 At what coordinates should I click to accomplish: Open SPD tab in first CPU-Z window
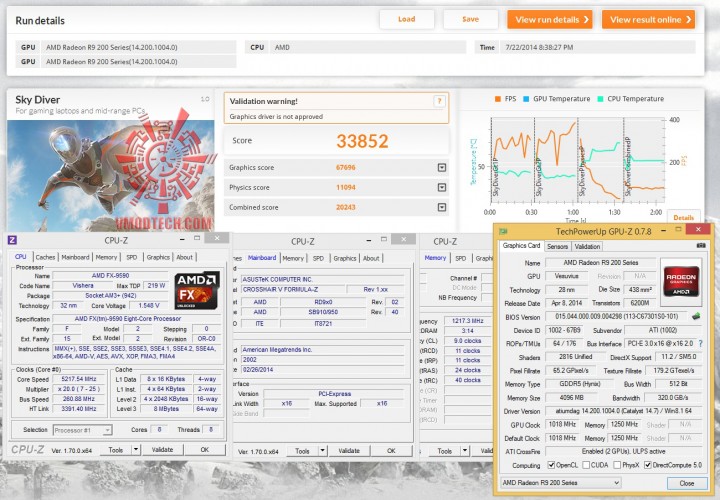(132, 258)
